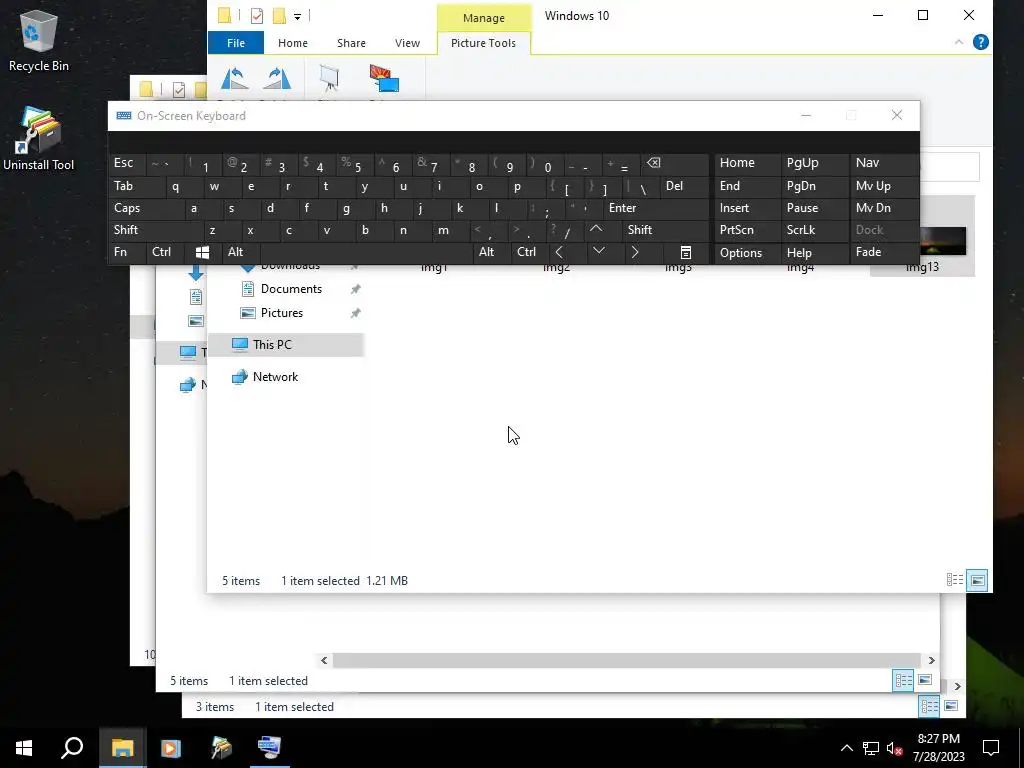Image resolution: width=1024 pixels, height=768 pixels.
Task: Open the Windows Start menu
Action: pos(24,748)
